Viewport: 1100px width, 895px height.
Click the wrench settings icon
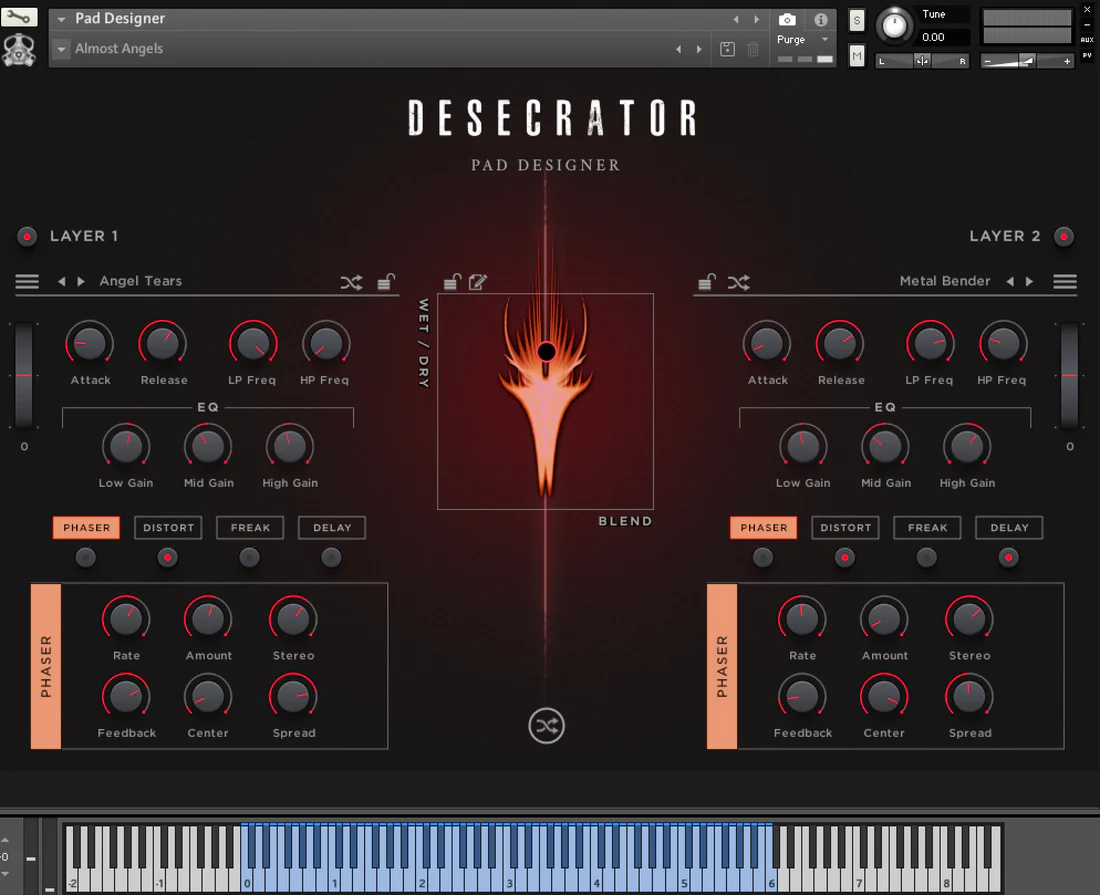coord(20,17)
